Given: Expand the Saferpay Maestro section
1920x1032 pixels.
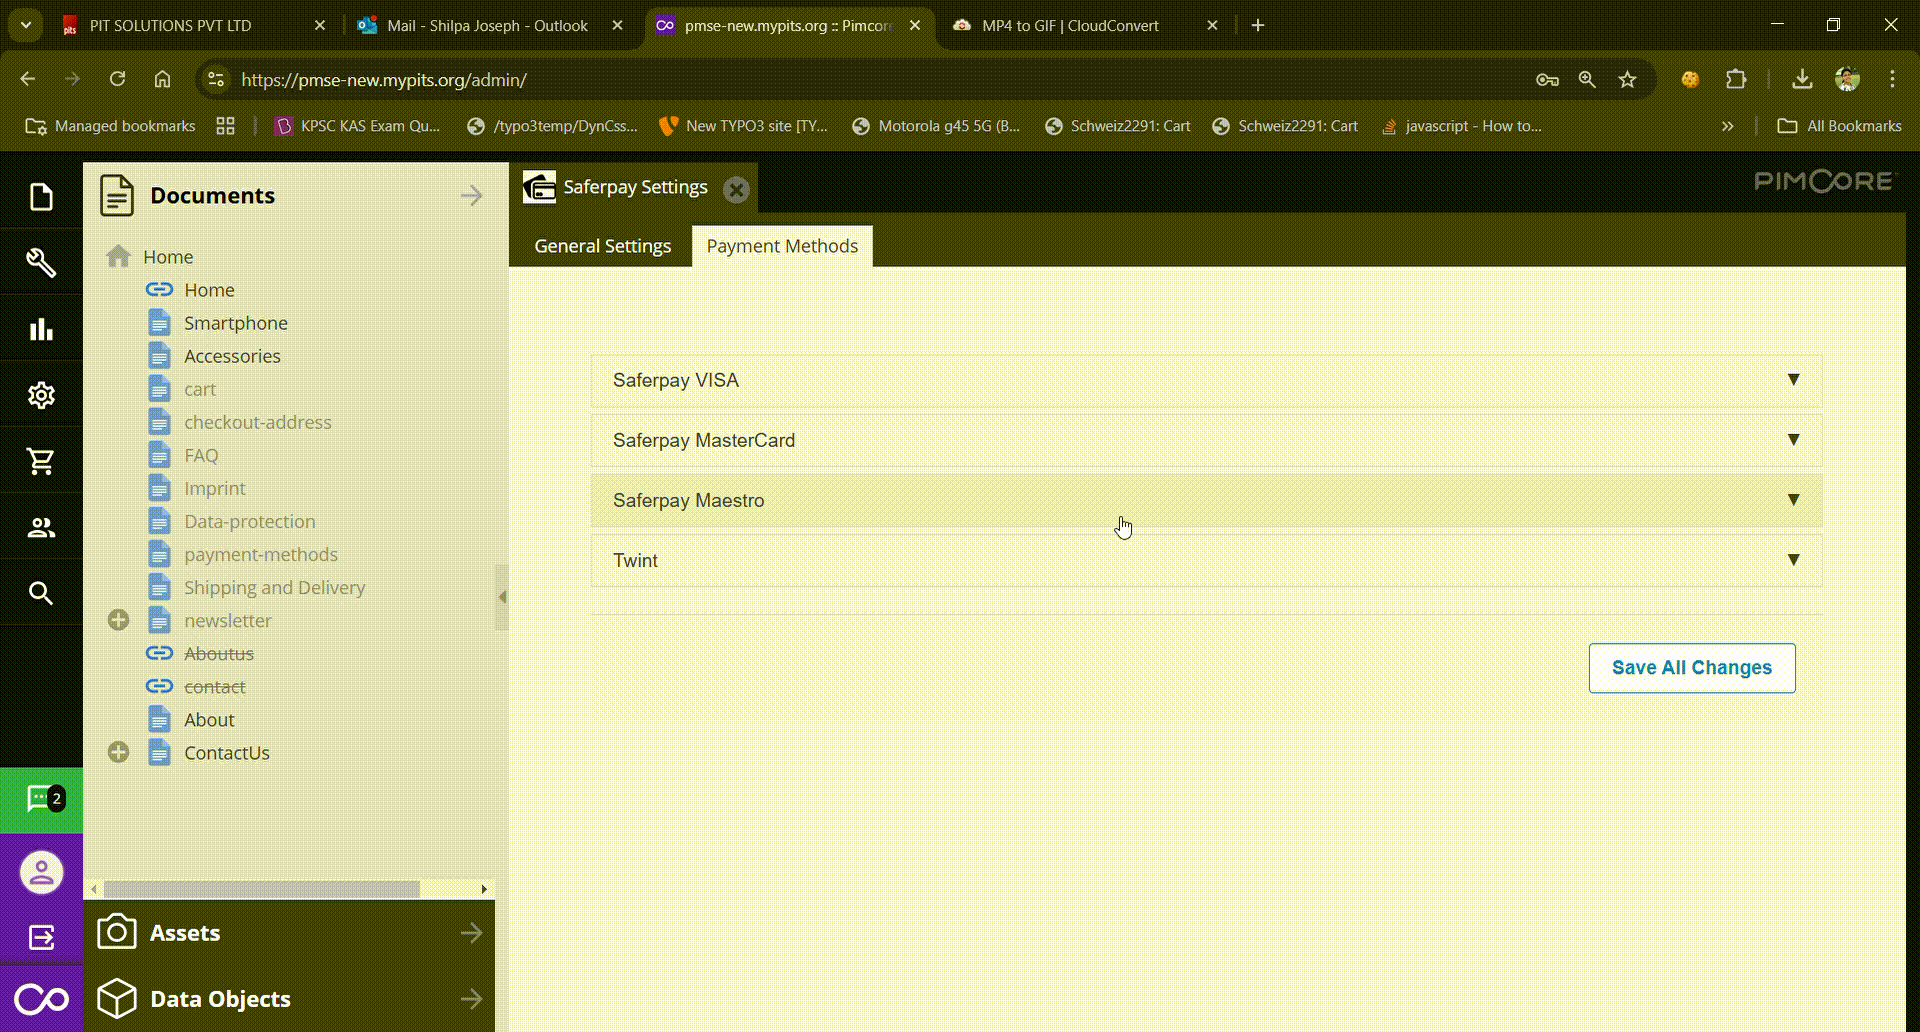Looking at the screenshot, I should point(1206,500).
